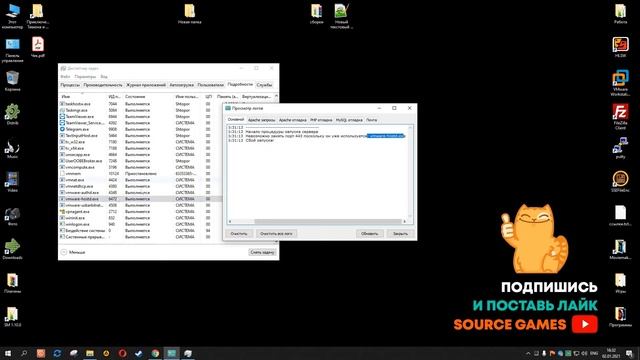Viewport: 640px width, 360px height.
Task: Select the vmware-hostd.exe process row
Action: tap(141, 199)
